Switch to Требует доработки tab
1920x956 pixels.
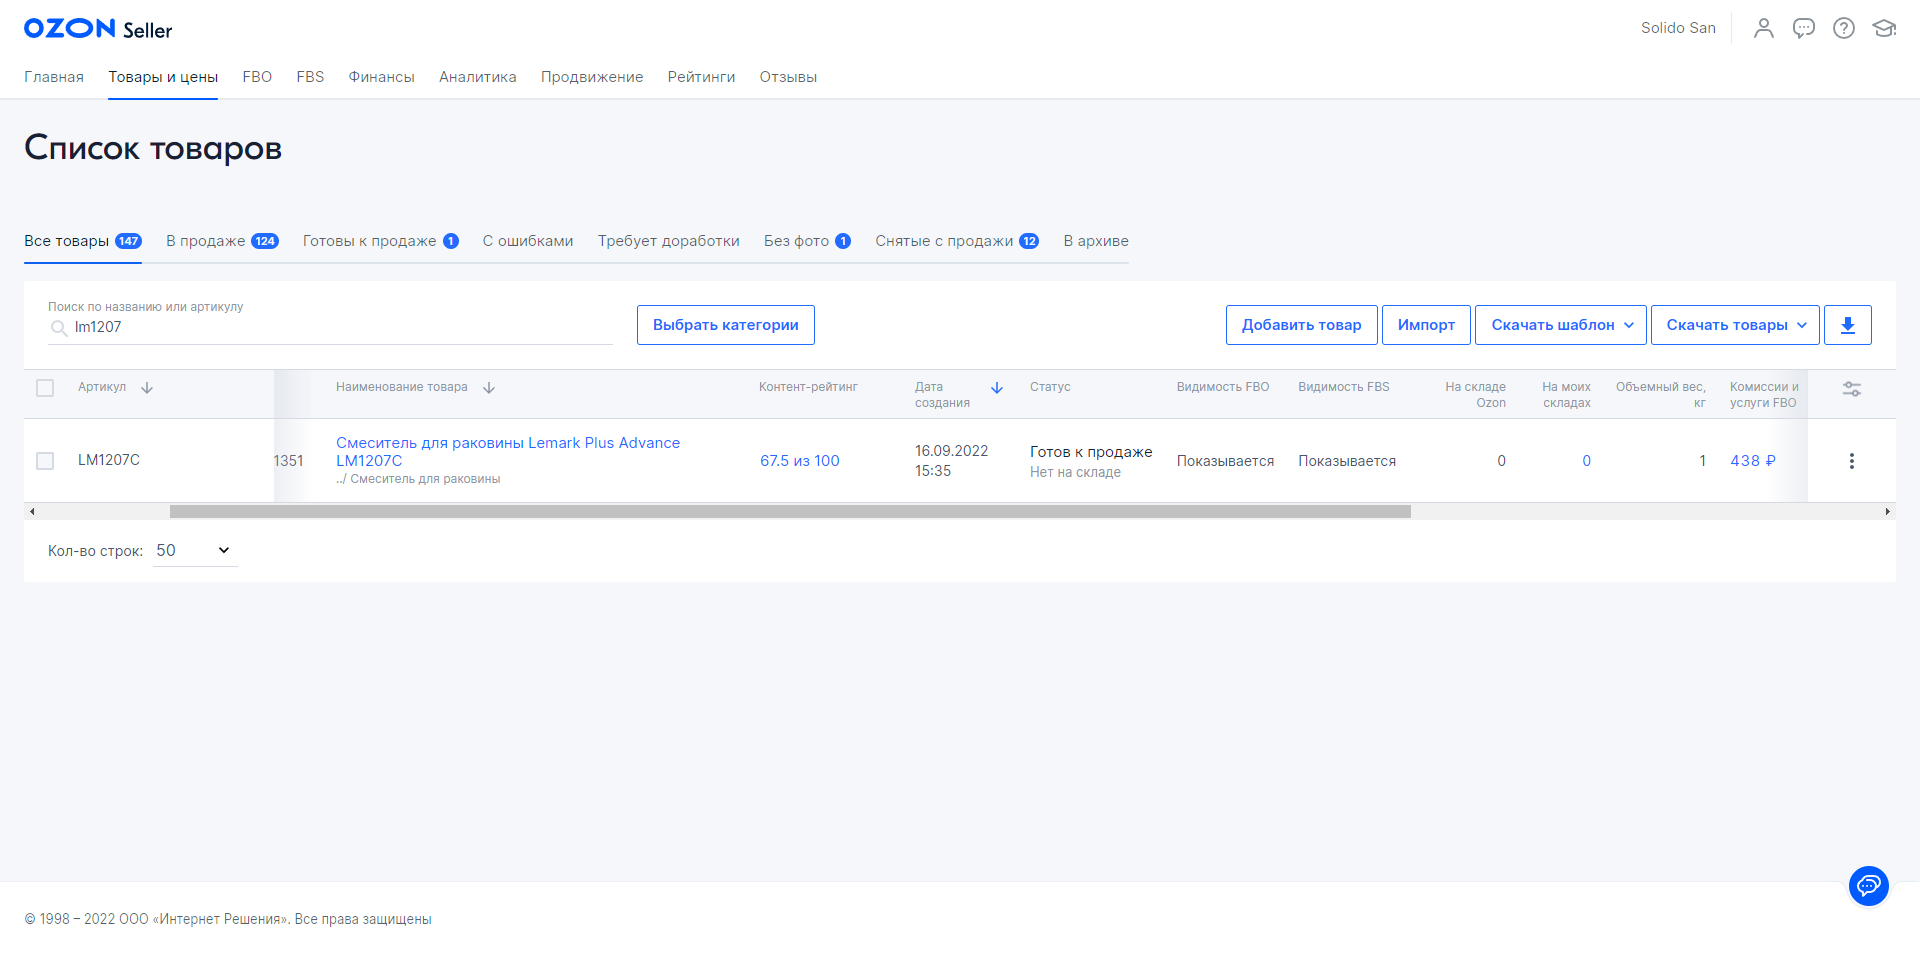click(x=669, y=241)
